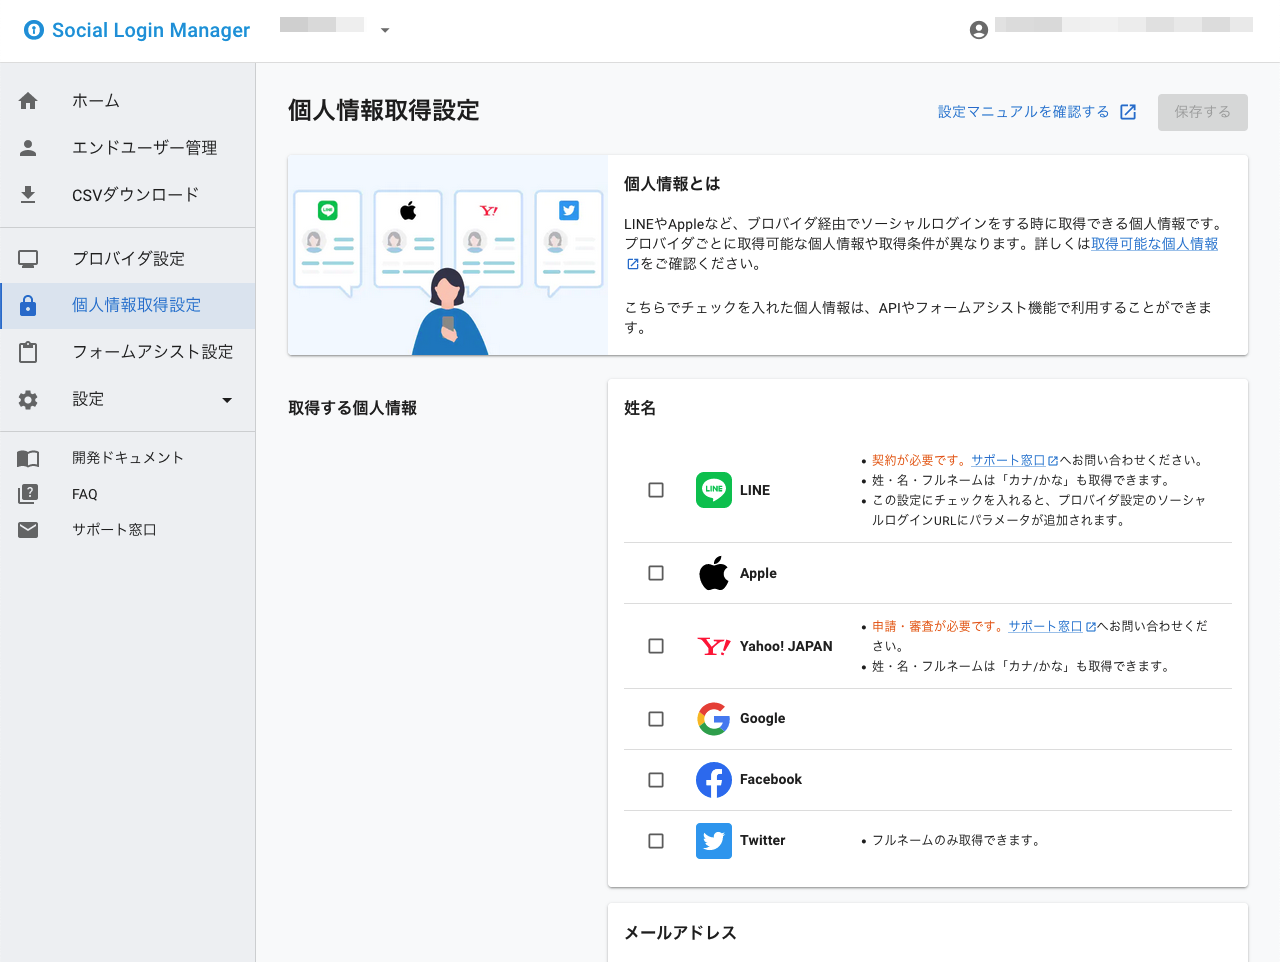Click the lock icon for 個人情報取得設定
The height and width of the screenshot is (962, 1280).
click(x=28, y=306)
